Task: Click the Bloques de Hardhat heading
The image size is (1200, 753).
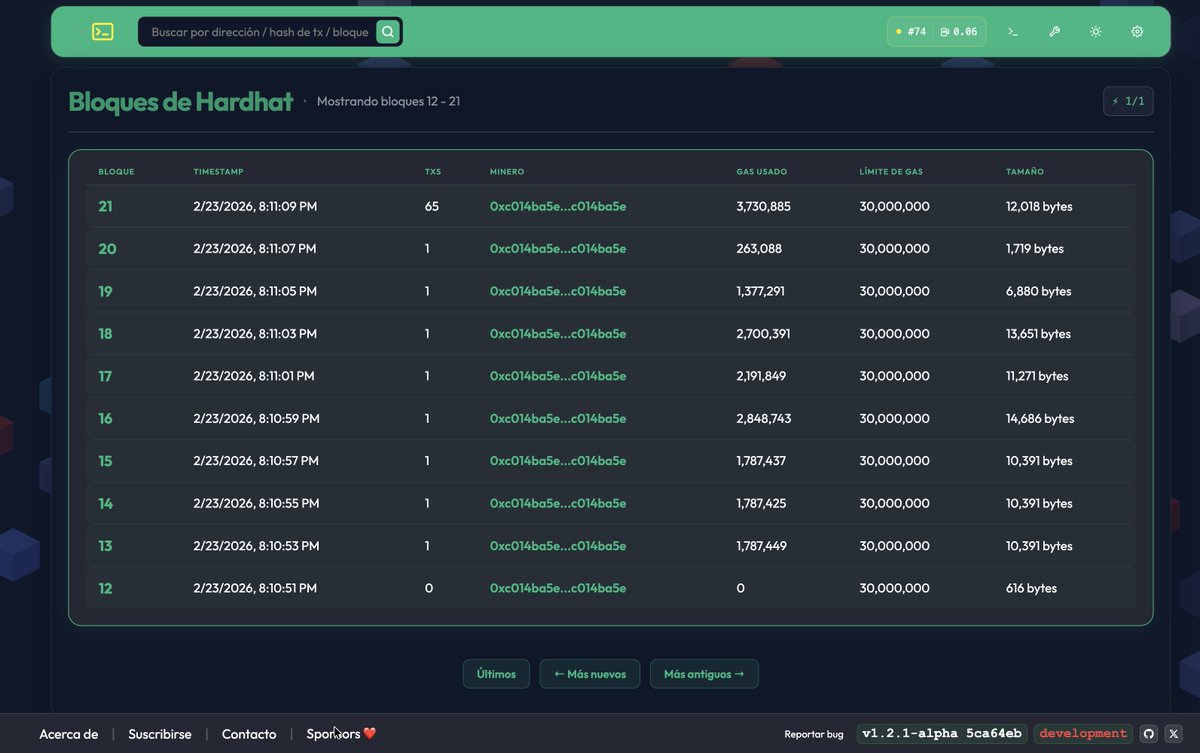Action: (x=181, y=101)
